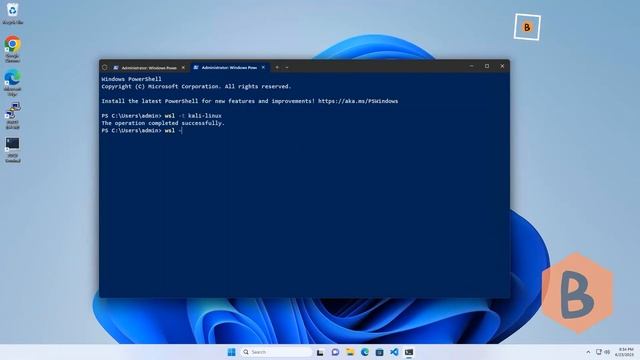This screenshot has height=360, width=640.
Task: Open the terminal shortcut icon on the desktop
Action: coord(12,149)
